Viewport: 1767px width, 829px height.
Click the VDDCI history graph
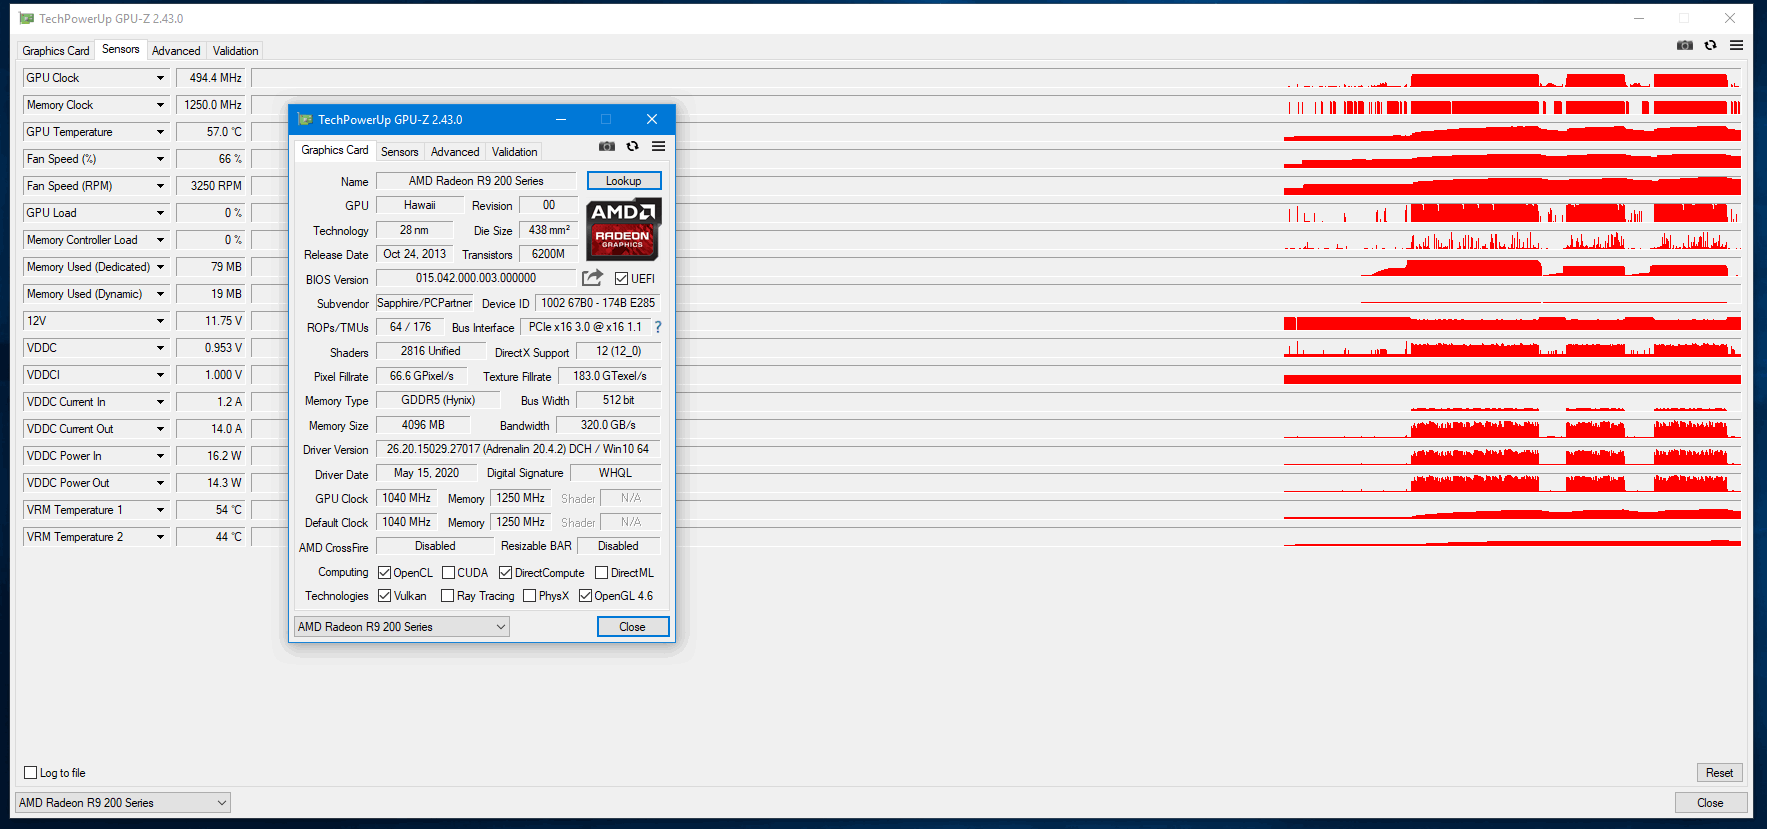click(995, 375)
